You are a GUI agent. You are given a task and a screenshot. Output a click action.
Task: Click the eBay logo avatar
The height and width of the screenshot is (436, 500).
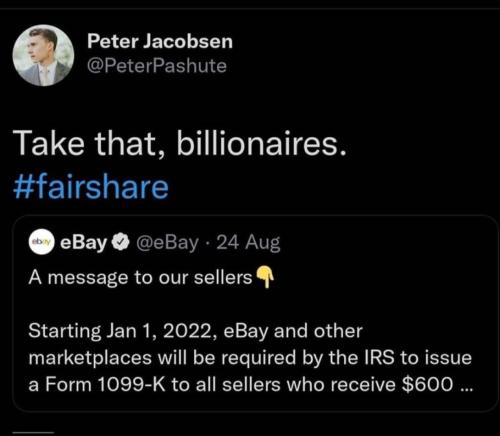(x=42, y=242)
